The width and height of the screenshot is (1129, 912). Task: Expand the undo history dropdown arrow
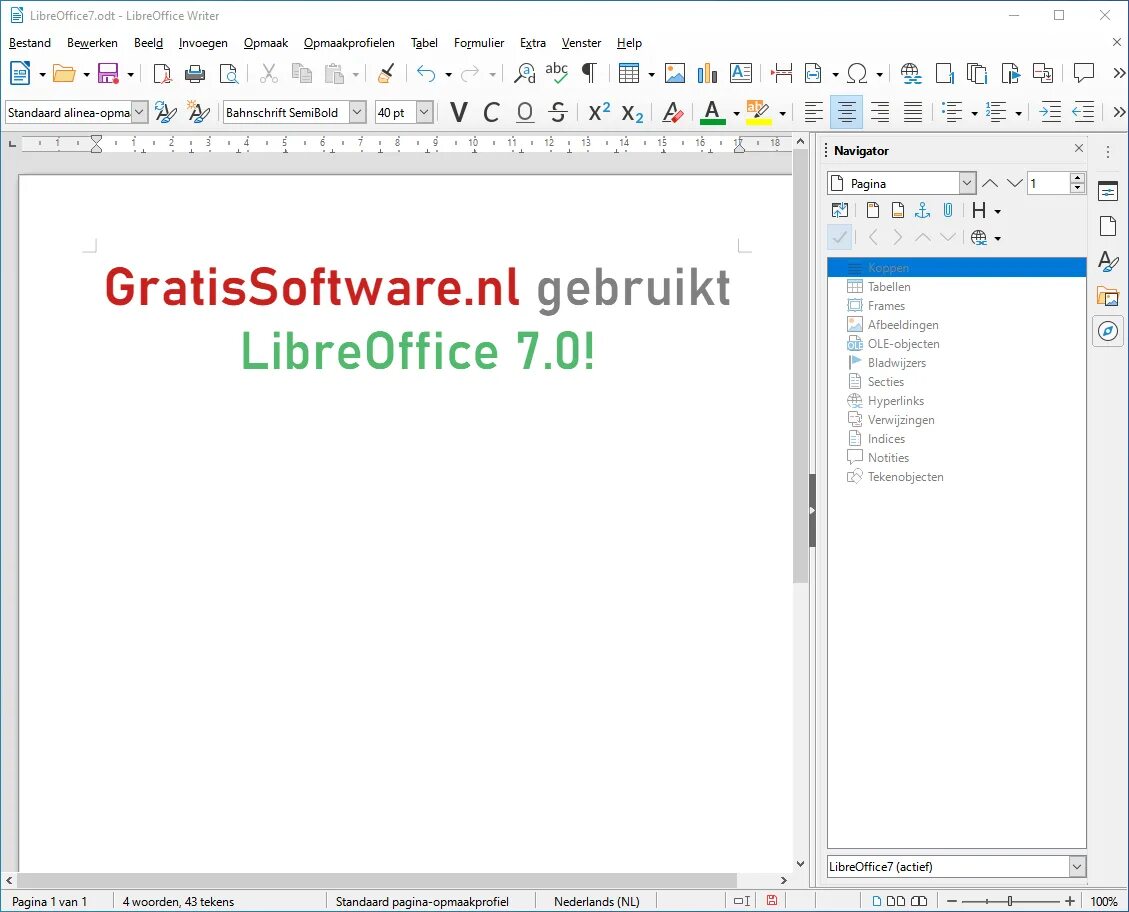tap(448, 74)
